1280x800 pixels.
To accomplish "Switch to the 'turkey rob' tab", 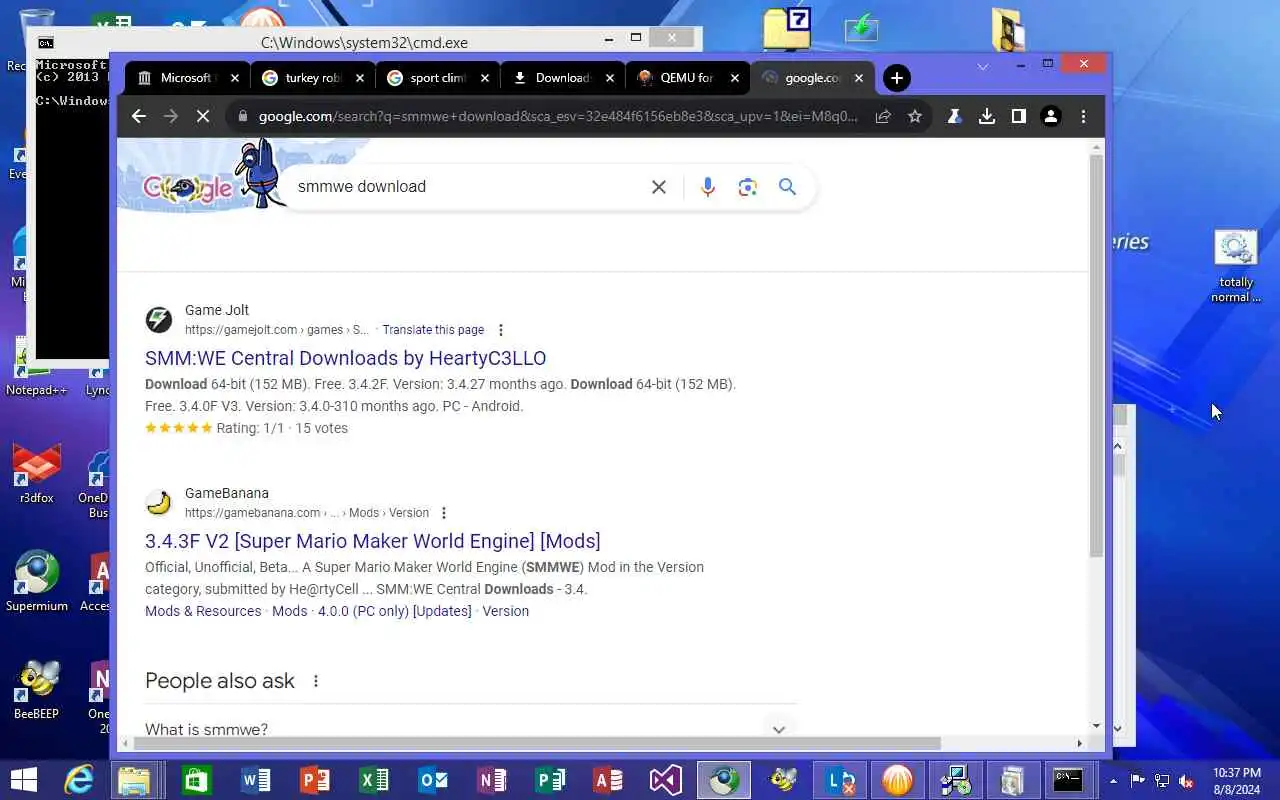I will pyautogui.click(x=312, y=78).
